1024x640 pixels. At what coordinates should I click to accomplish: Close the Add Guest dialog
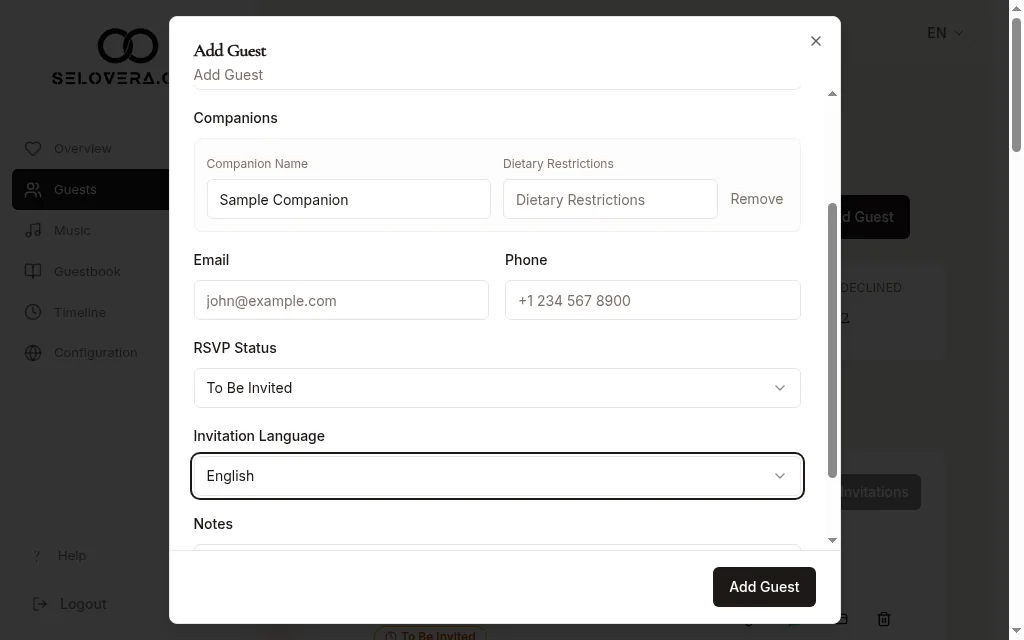(816, 41)
